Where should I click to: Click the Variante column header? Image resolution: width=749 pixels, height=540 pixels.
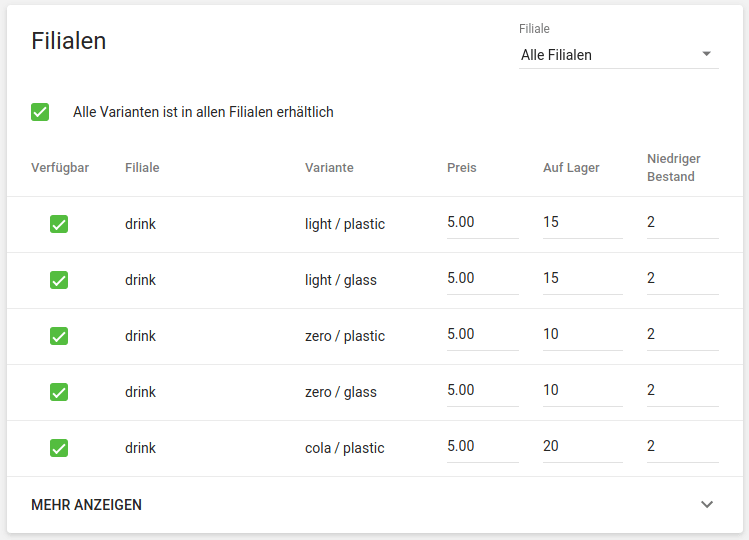pos(329,168)
